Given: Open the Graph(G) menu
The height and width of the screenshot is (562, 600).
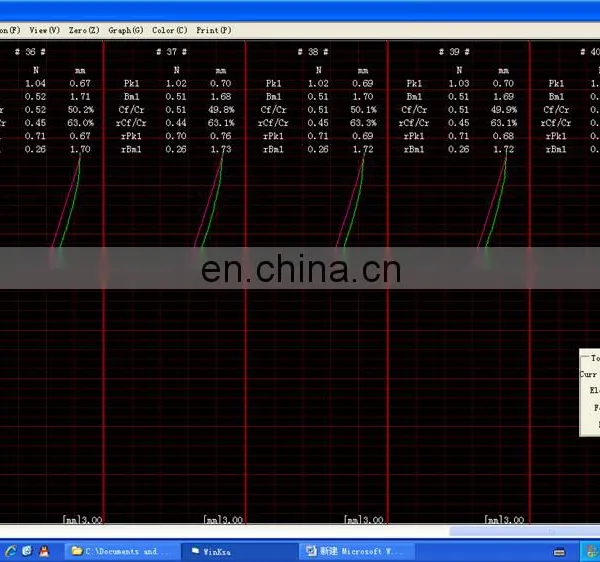Looking at the screenshot, I should point(126,30).
